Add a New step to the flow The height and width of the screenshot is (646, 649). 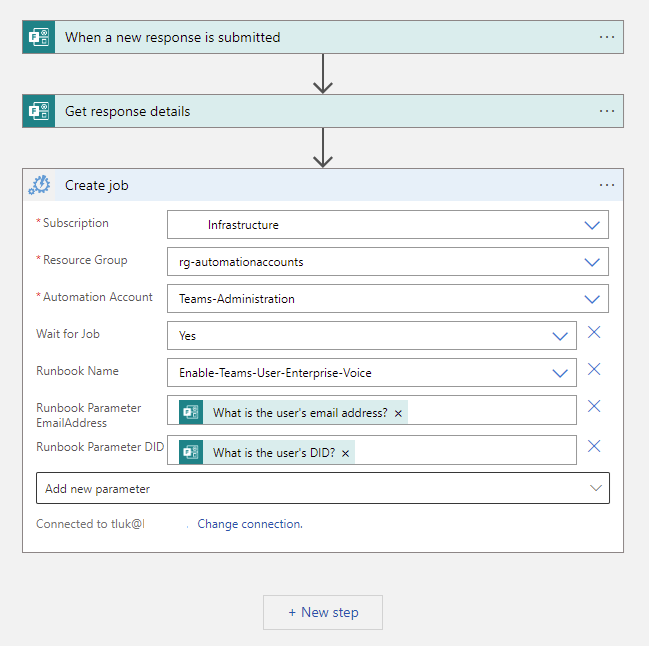pyautogui.click(x=322, y=612)
